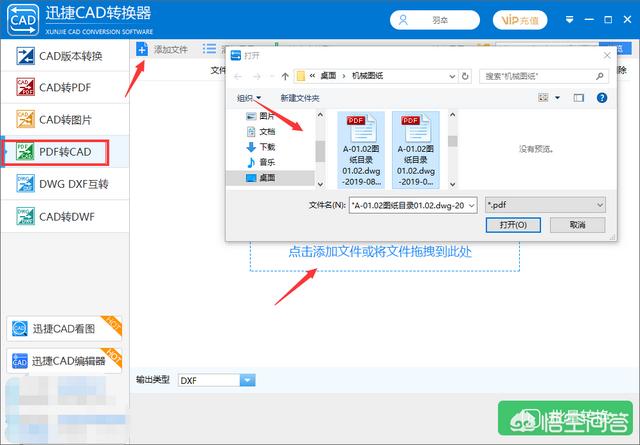Click the 取消 button

pos(577,225)
